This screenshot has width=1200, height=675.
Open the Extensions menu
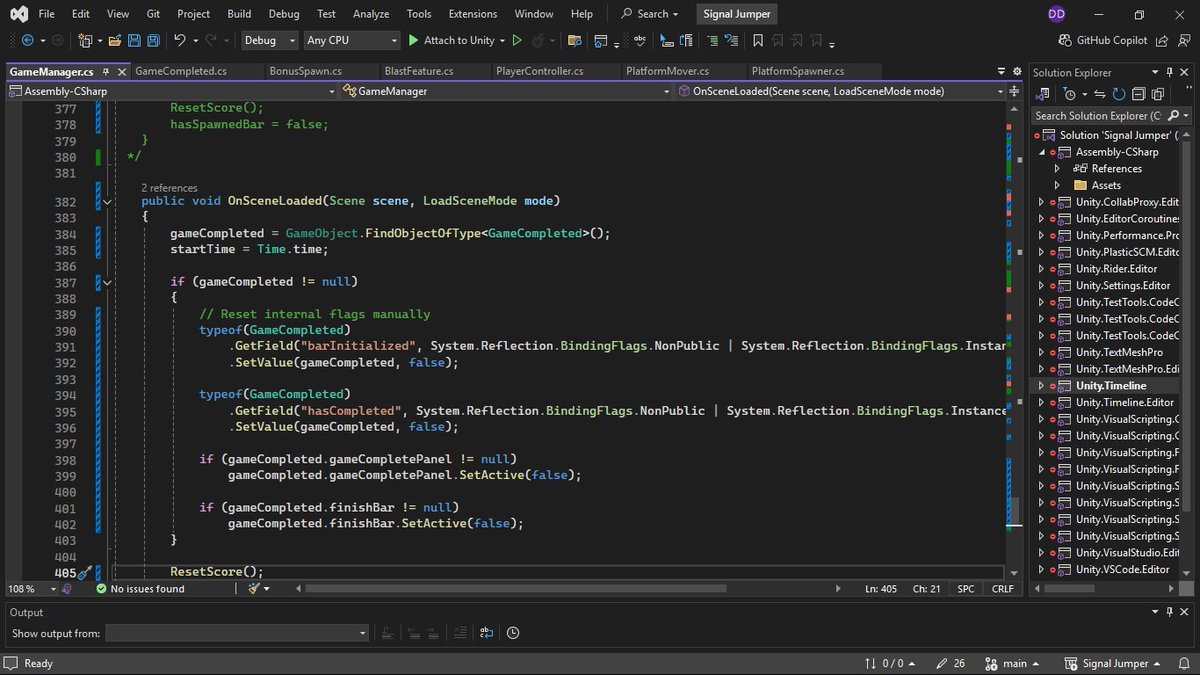[x=473, y=14]
